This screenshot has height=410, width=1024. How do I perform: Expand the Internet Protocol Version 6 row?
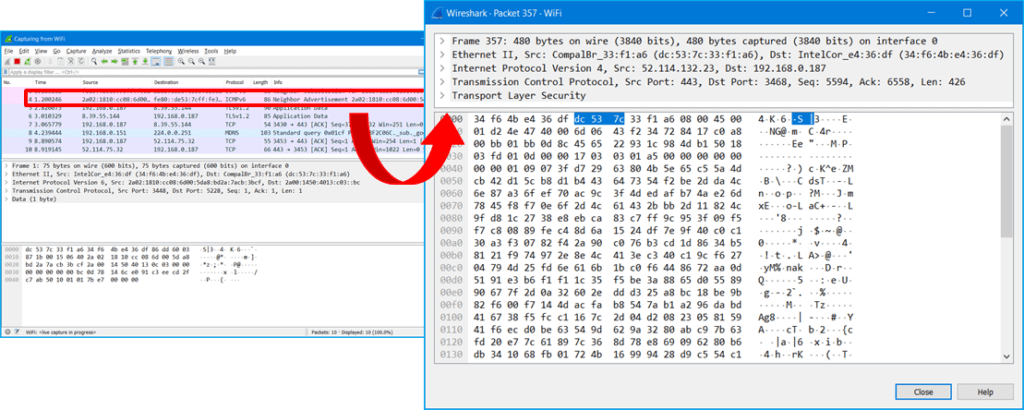pyautogui.click(x=6, y=183)
